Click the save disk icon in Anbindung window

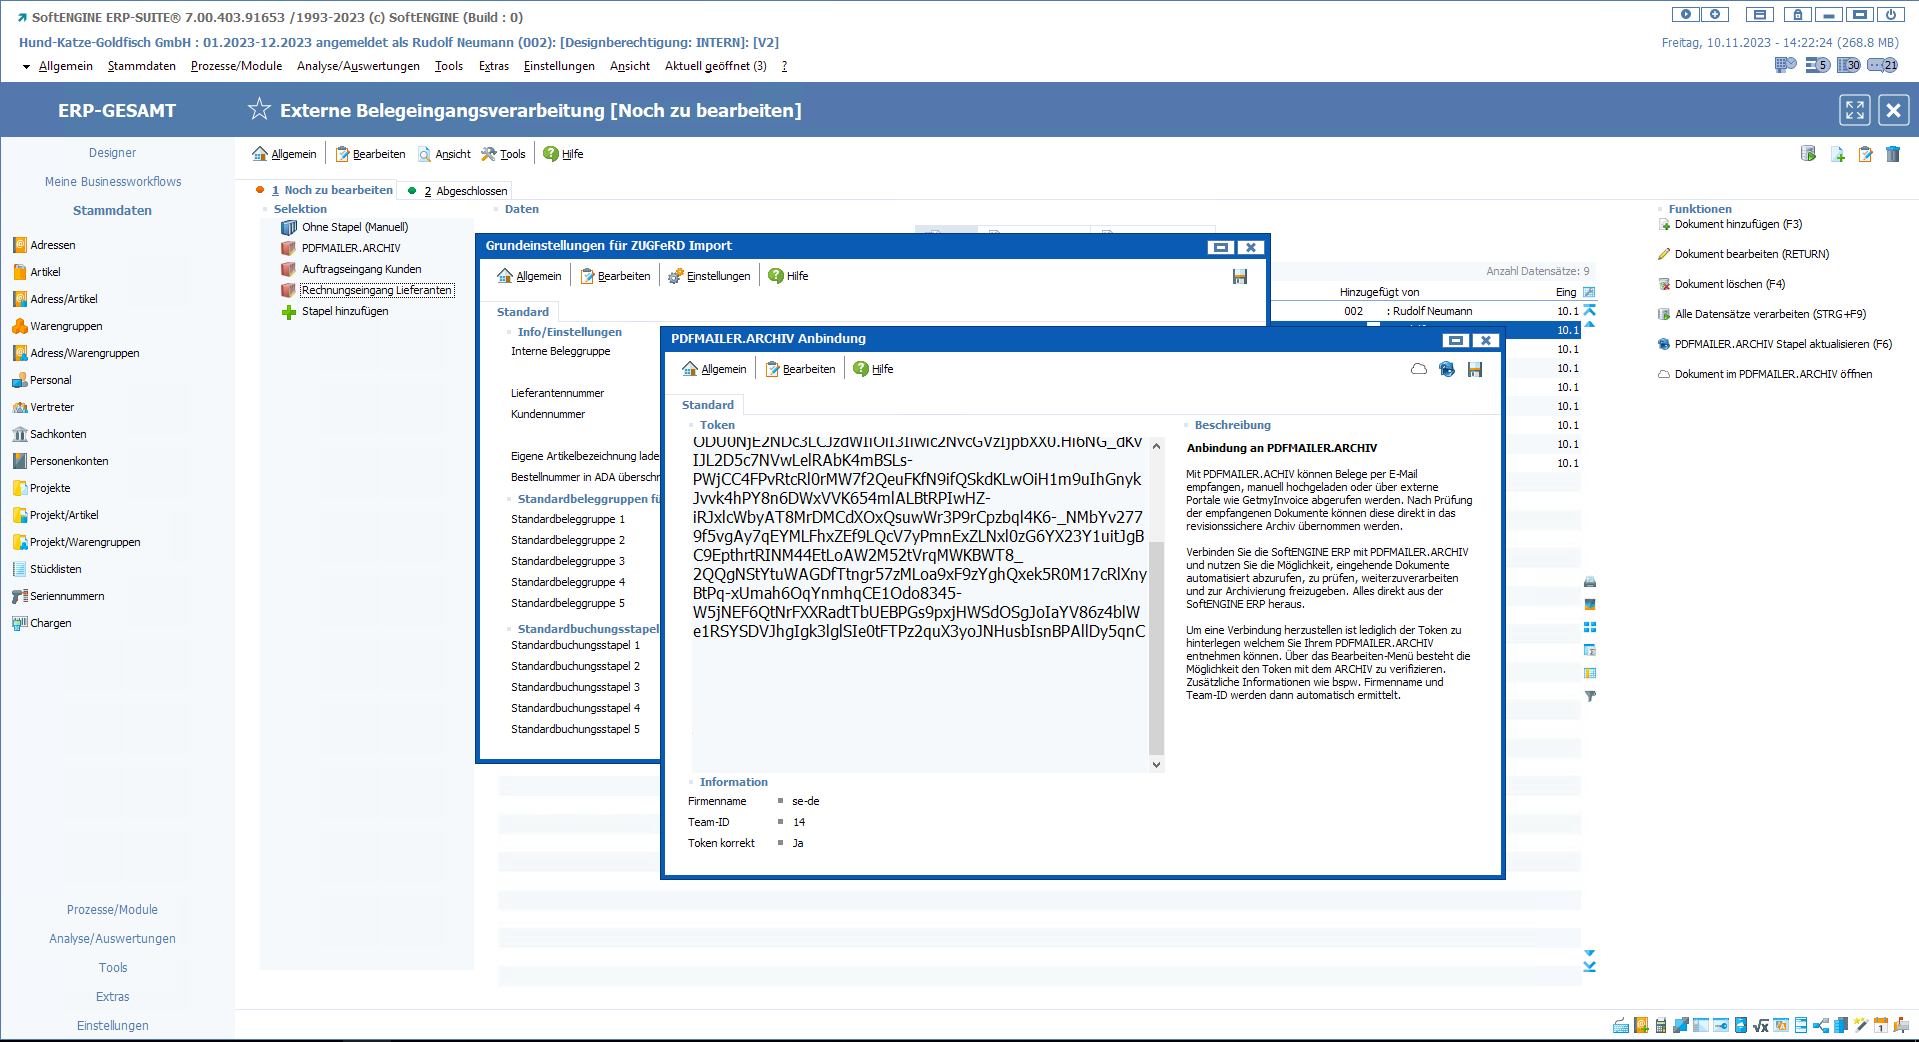pyautogui.click(x=1475, y=369)
